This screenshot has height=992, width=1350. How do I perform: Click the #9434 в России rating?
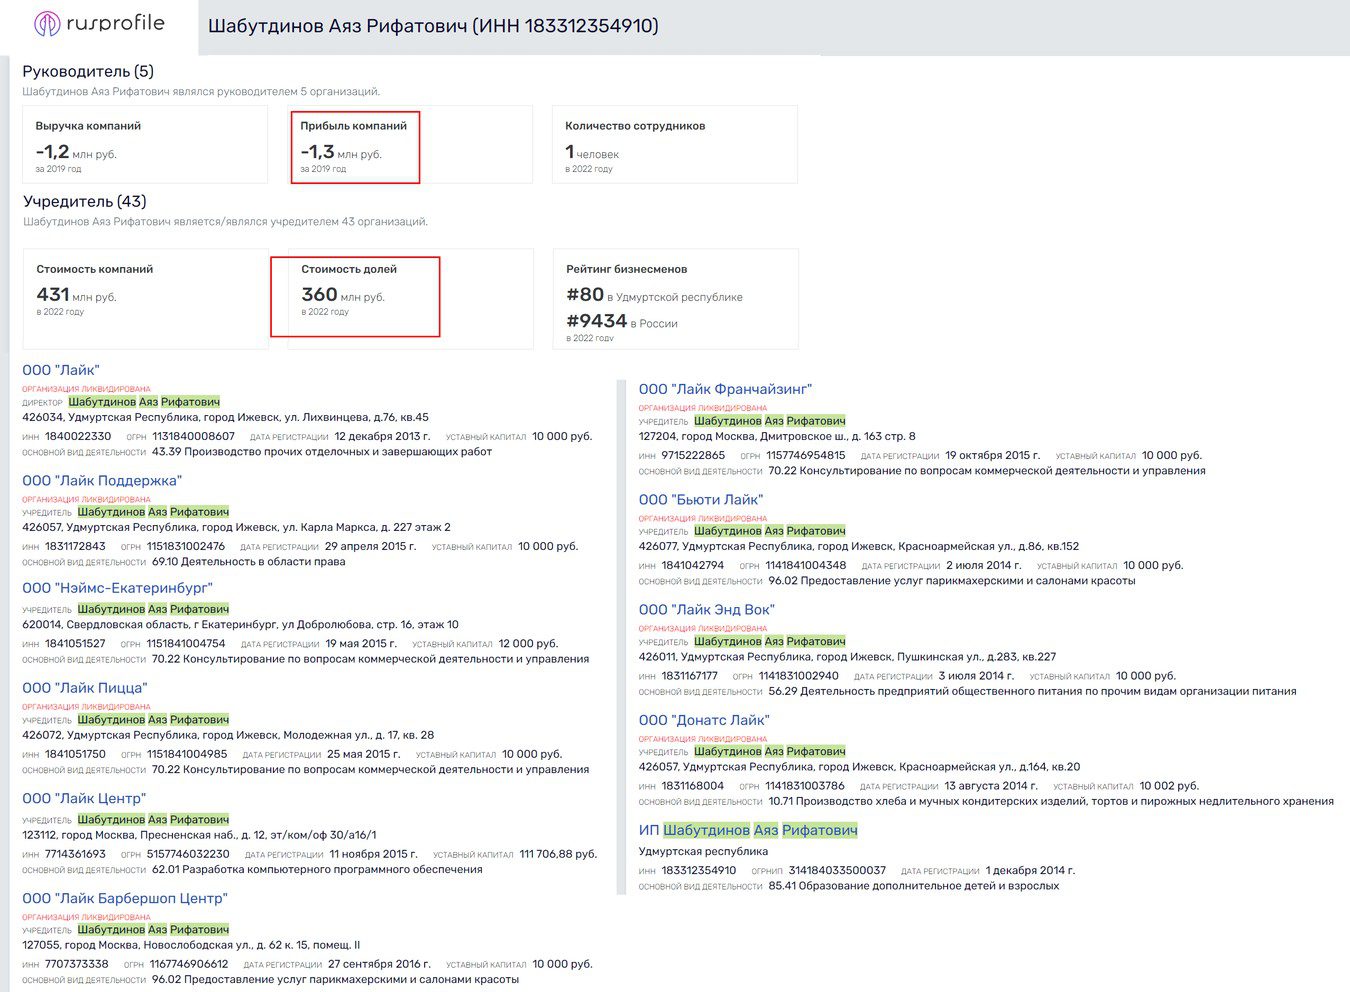click(x=622, y=321)
